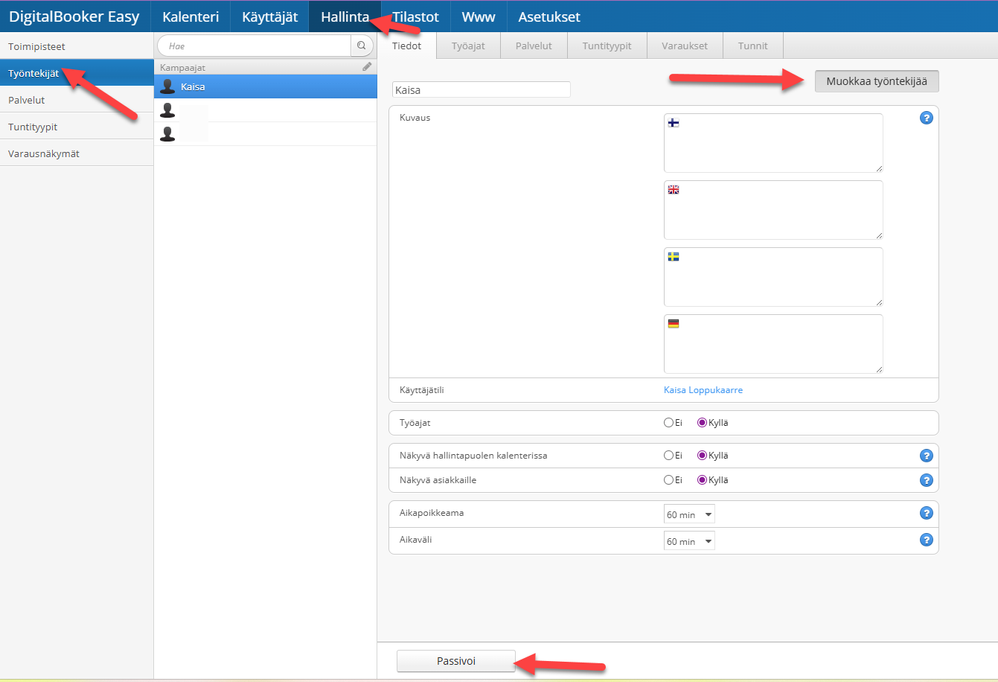
Task: Open the Kaisa Loppukaarre user account link
Action: tap(703, 390)
